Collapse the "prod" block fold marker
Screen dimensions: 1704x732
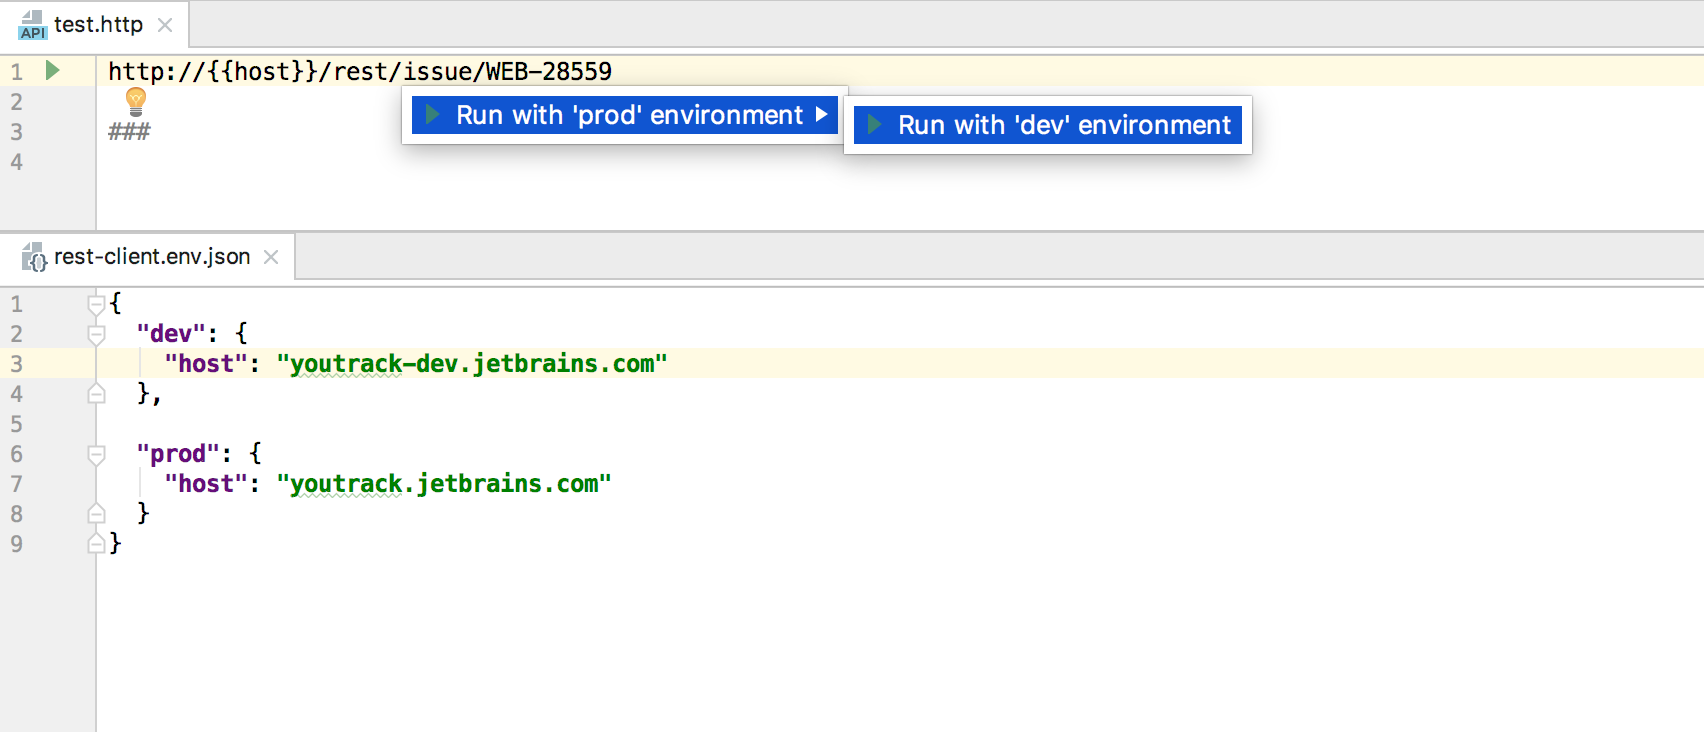(x=96, y=454)
